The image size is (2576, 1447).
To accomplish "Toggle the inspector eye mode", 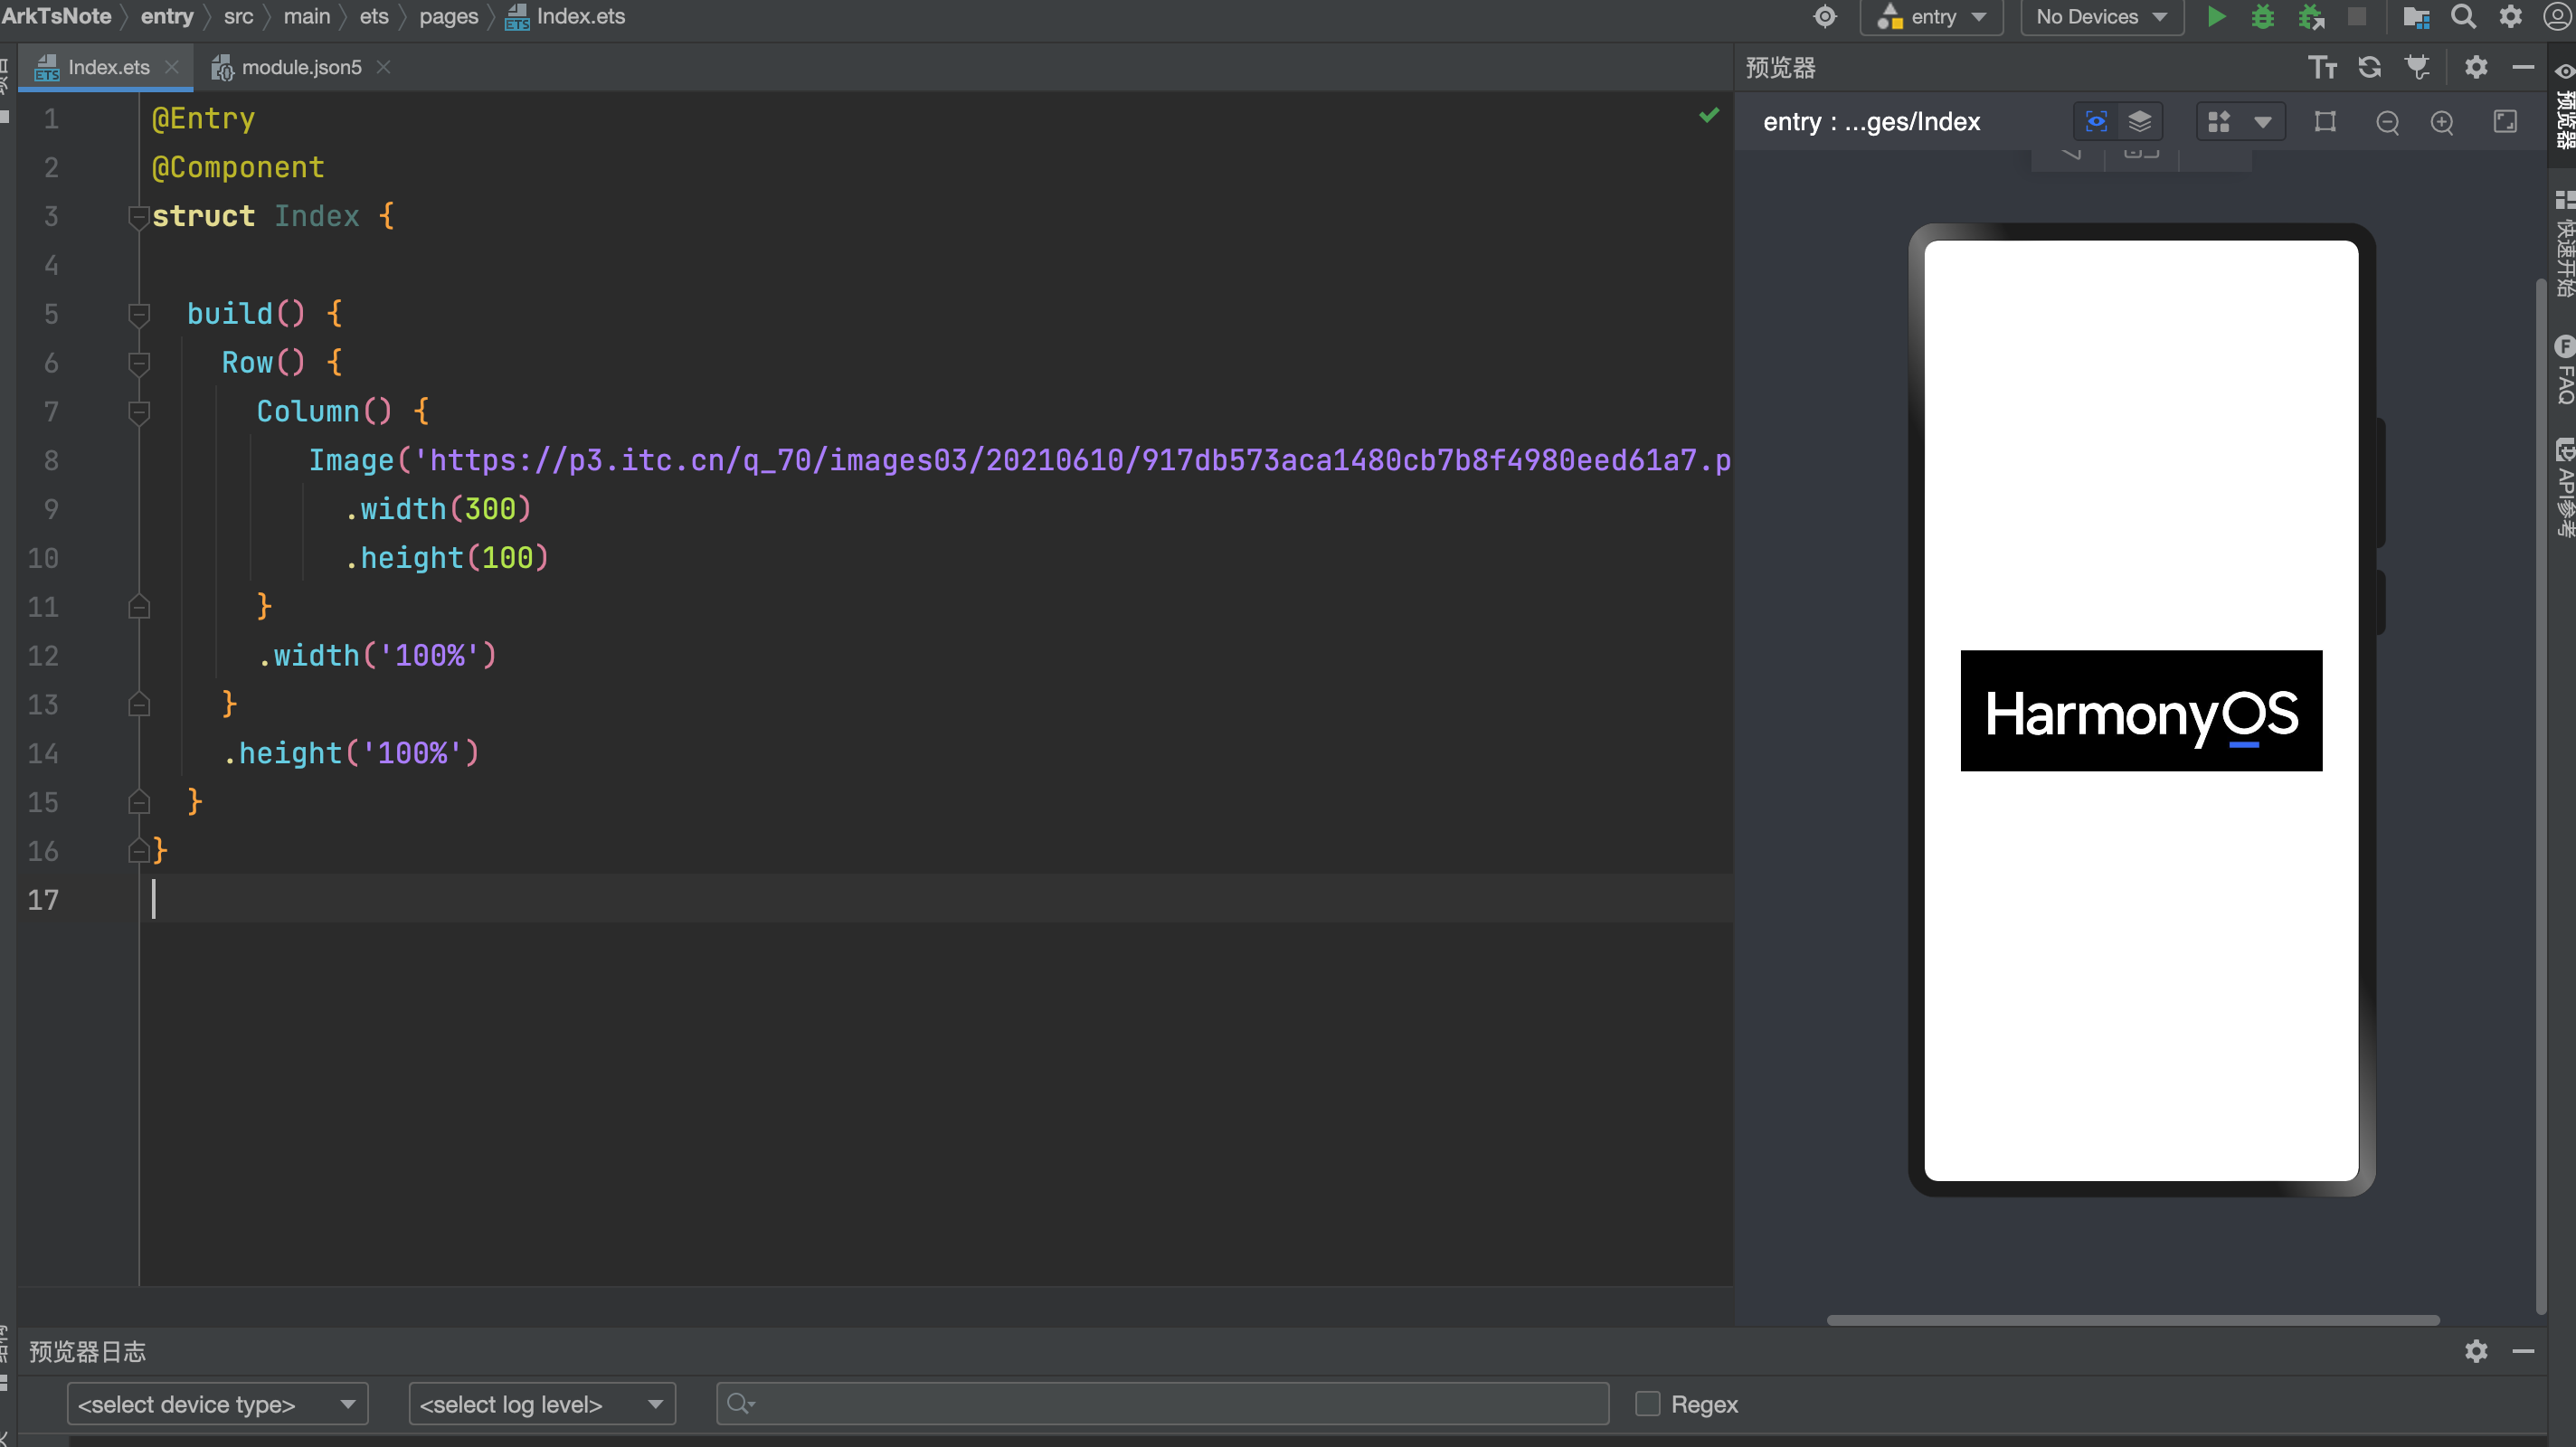I will click(x=2096, y=122).
